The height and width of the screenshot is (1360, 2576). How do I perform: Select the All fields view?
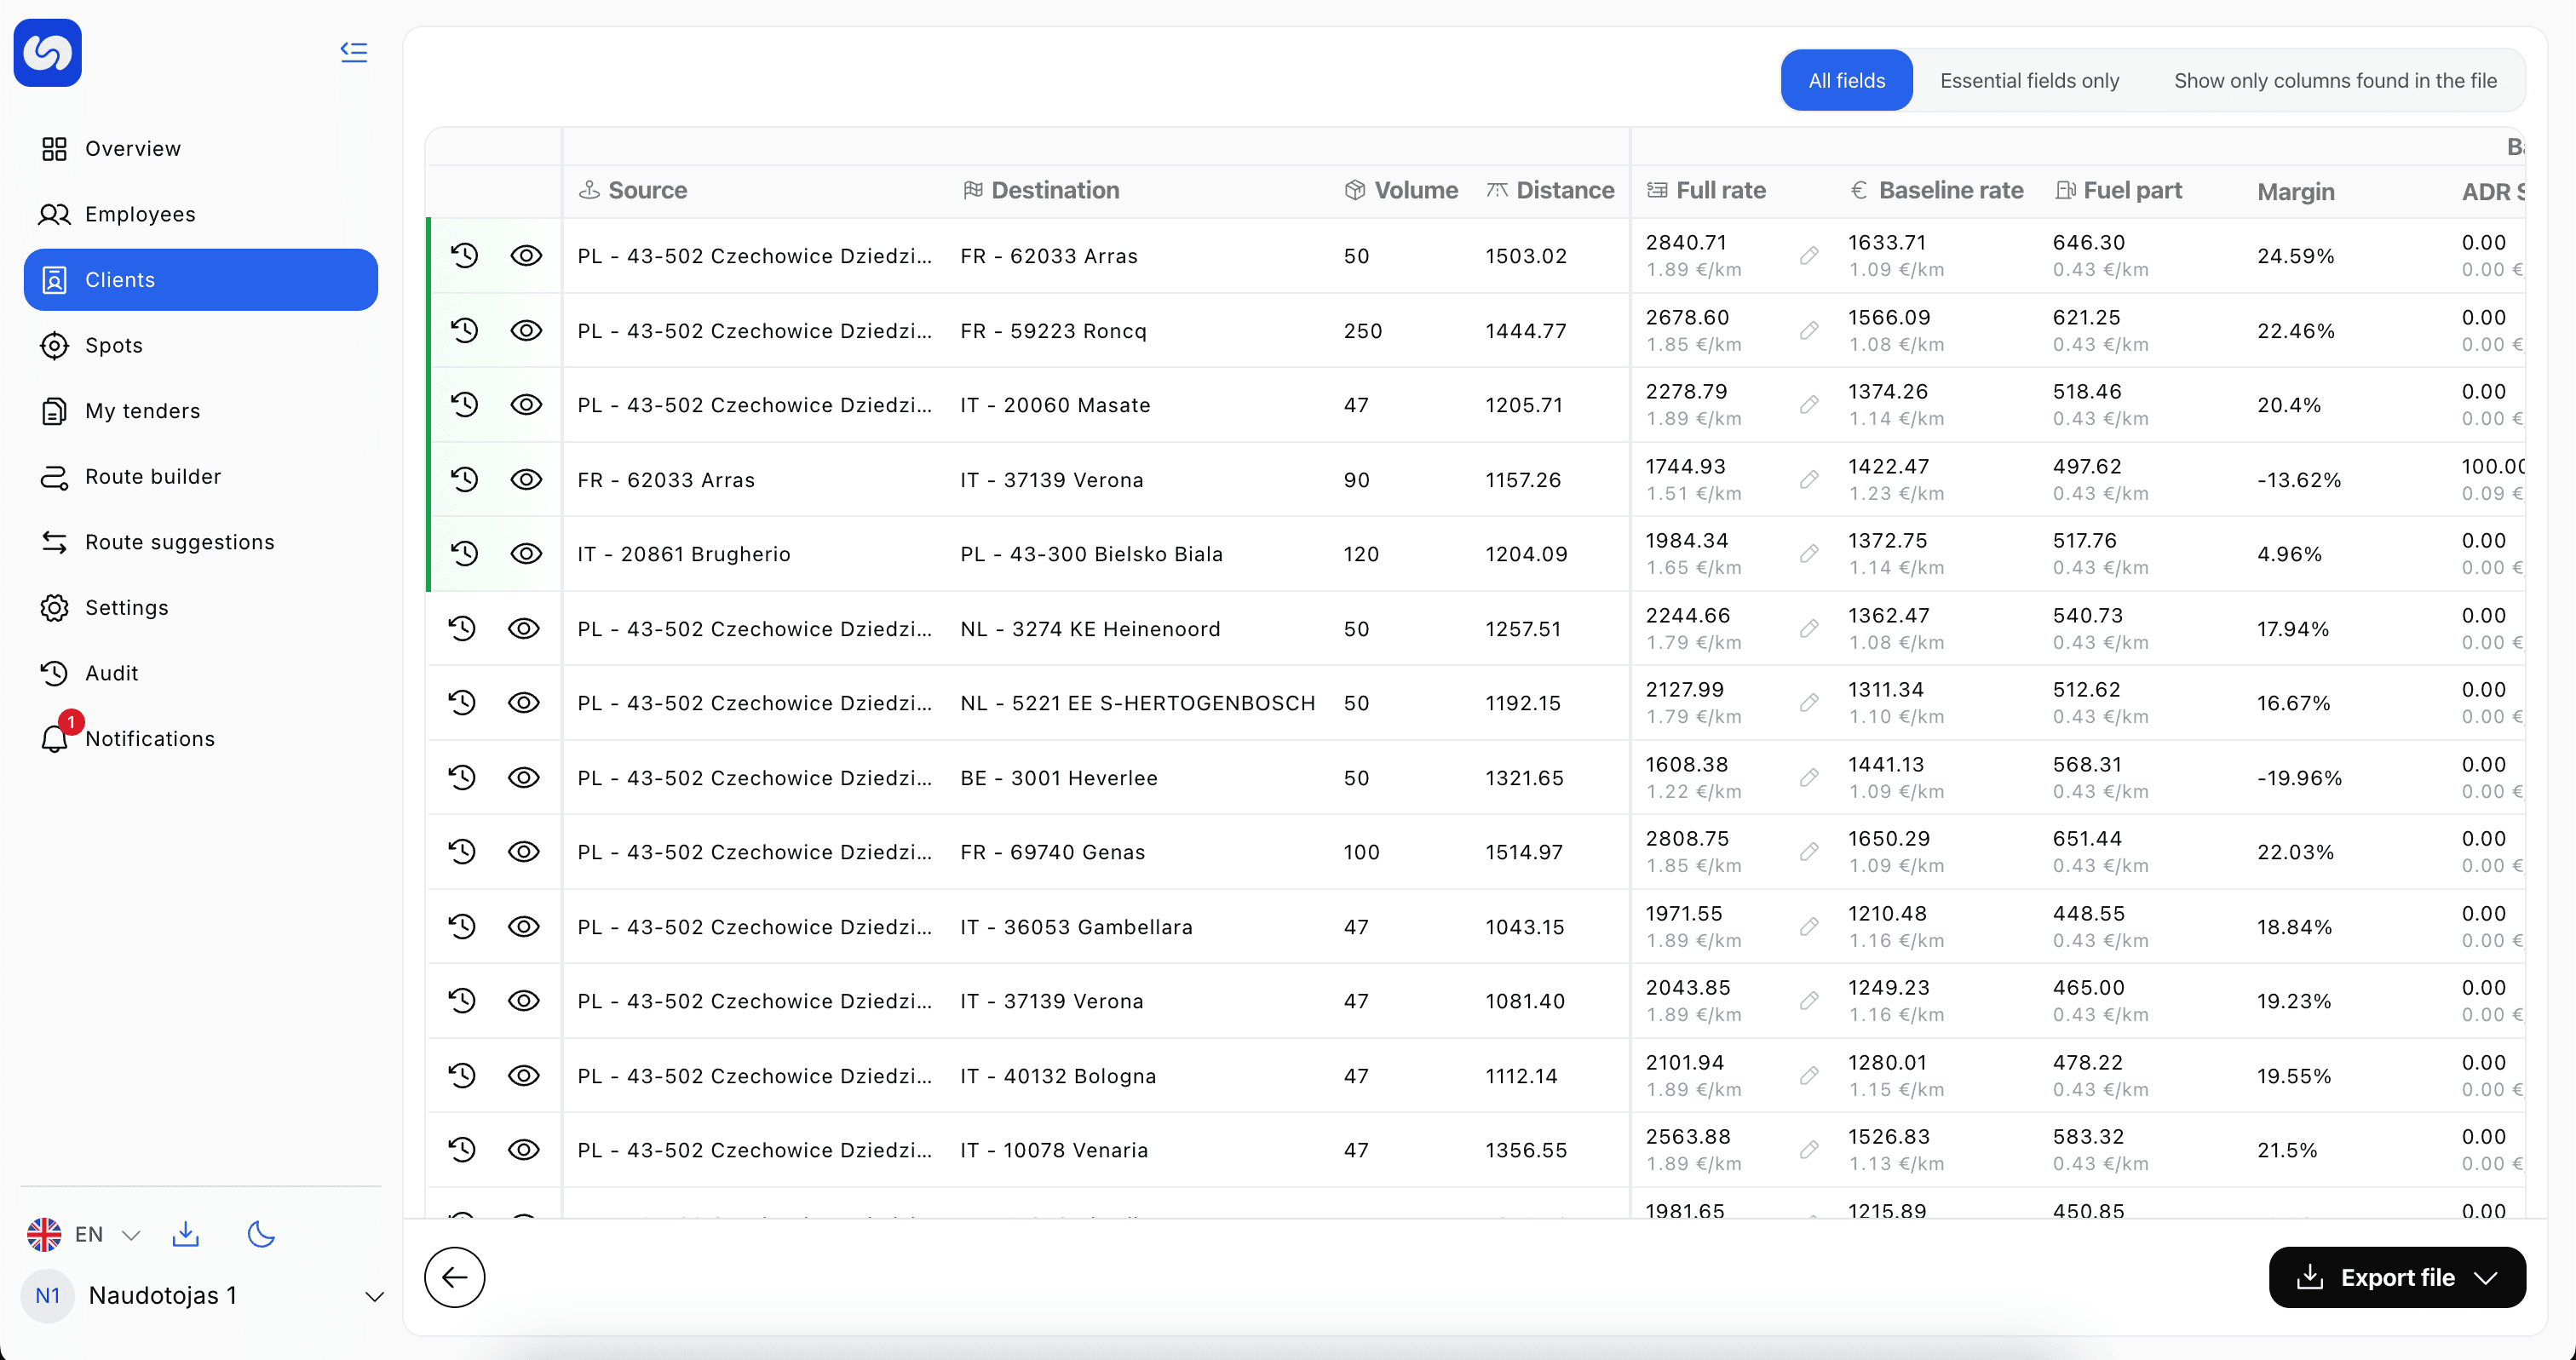pyautogui.click(x=1846, y=80)
